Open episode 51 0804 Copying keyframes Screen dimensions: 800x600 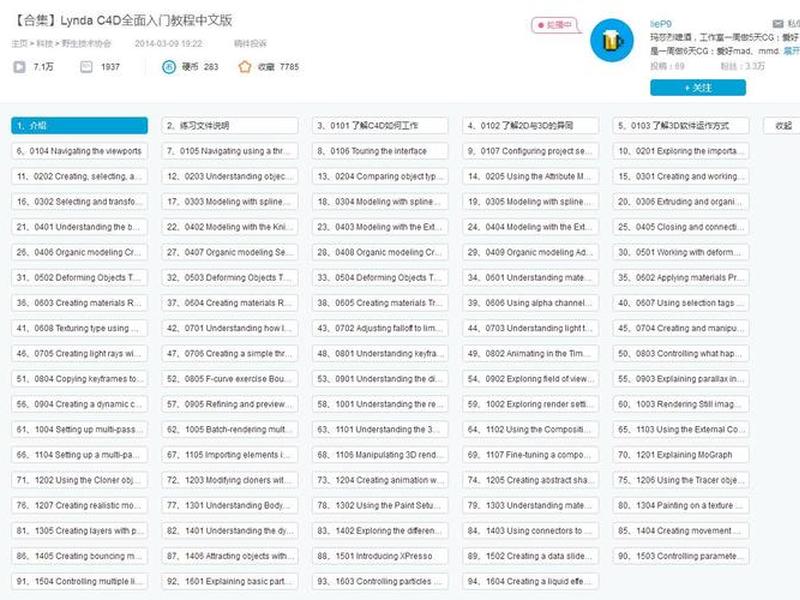[80, 379]
